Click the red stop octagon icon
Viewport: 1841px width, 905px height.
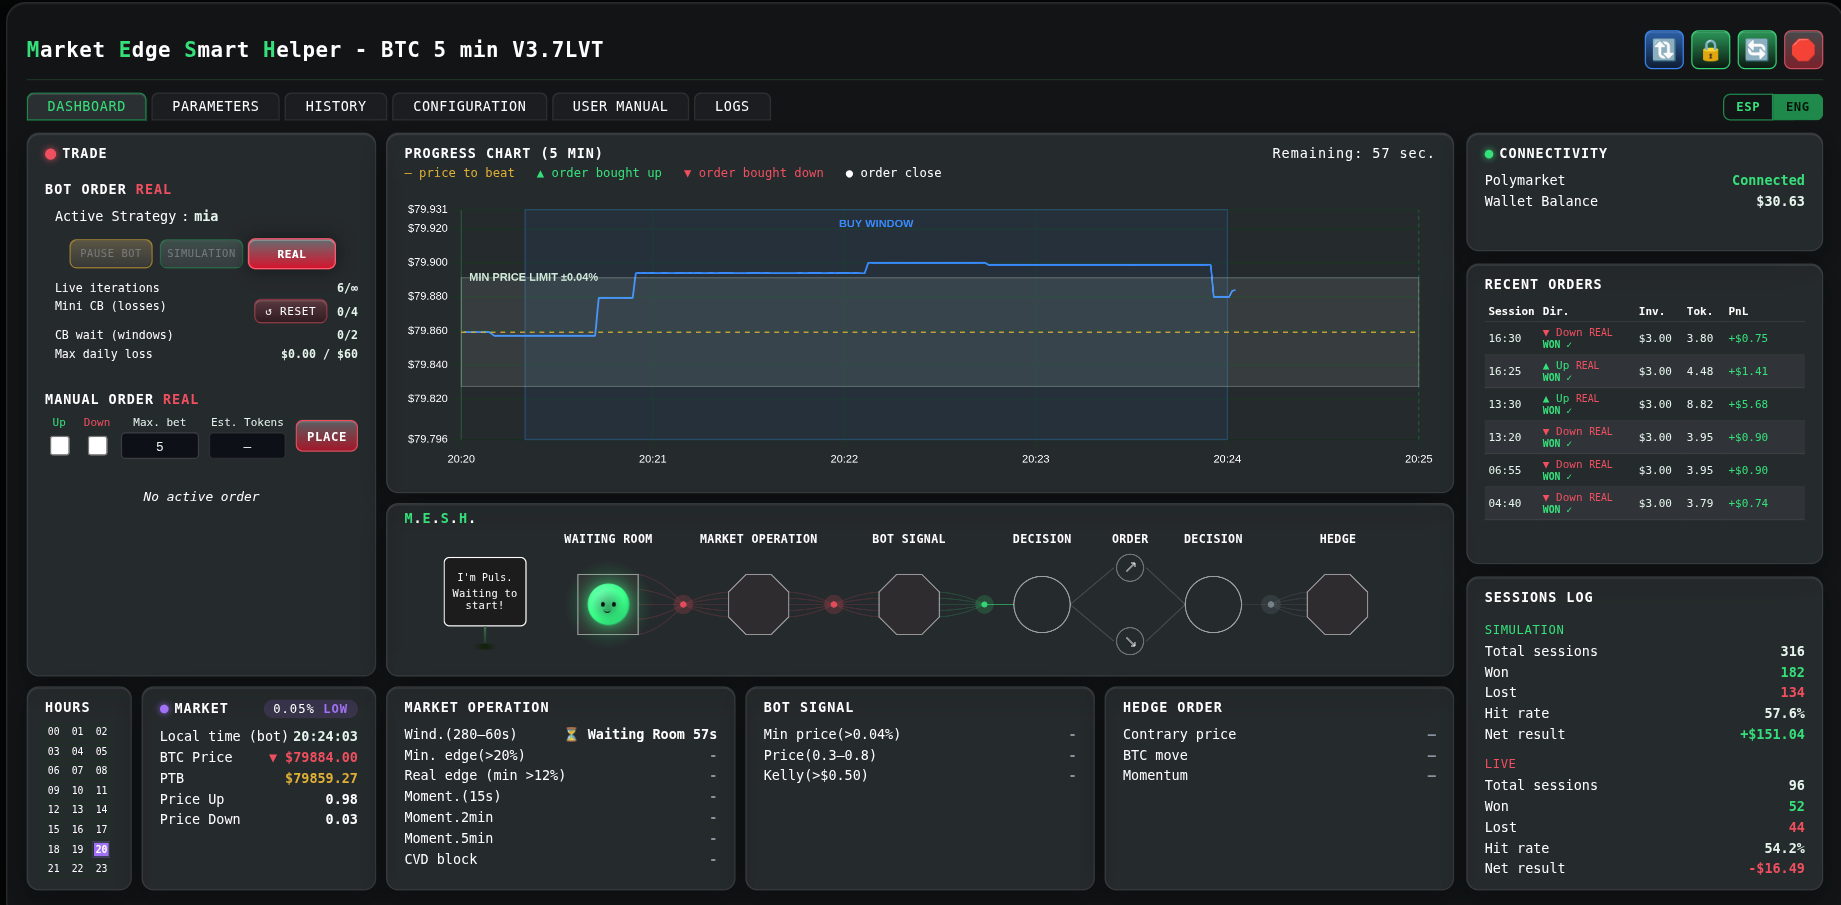click(1803, 50)
